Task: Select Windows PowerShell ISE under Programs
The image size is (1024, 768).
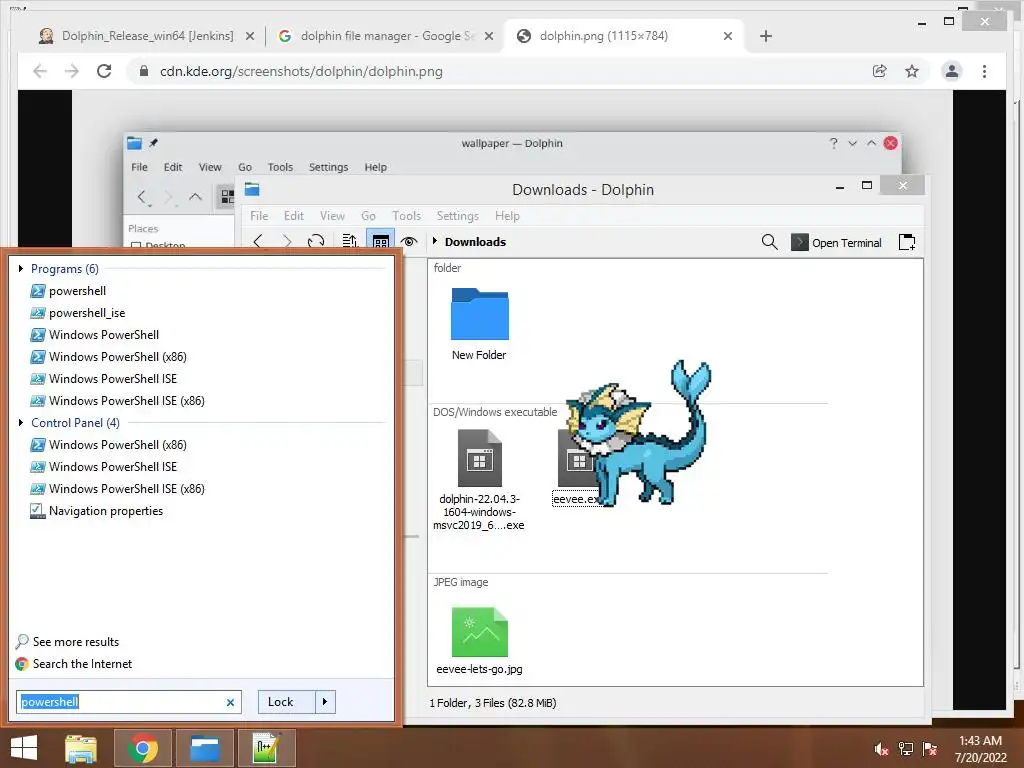Action: [104, 379]
